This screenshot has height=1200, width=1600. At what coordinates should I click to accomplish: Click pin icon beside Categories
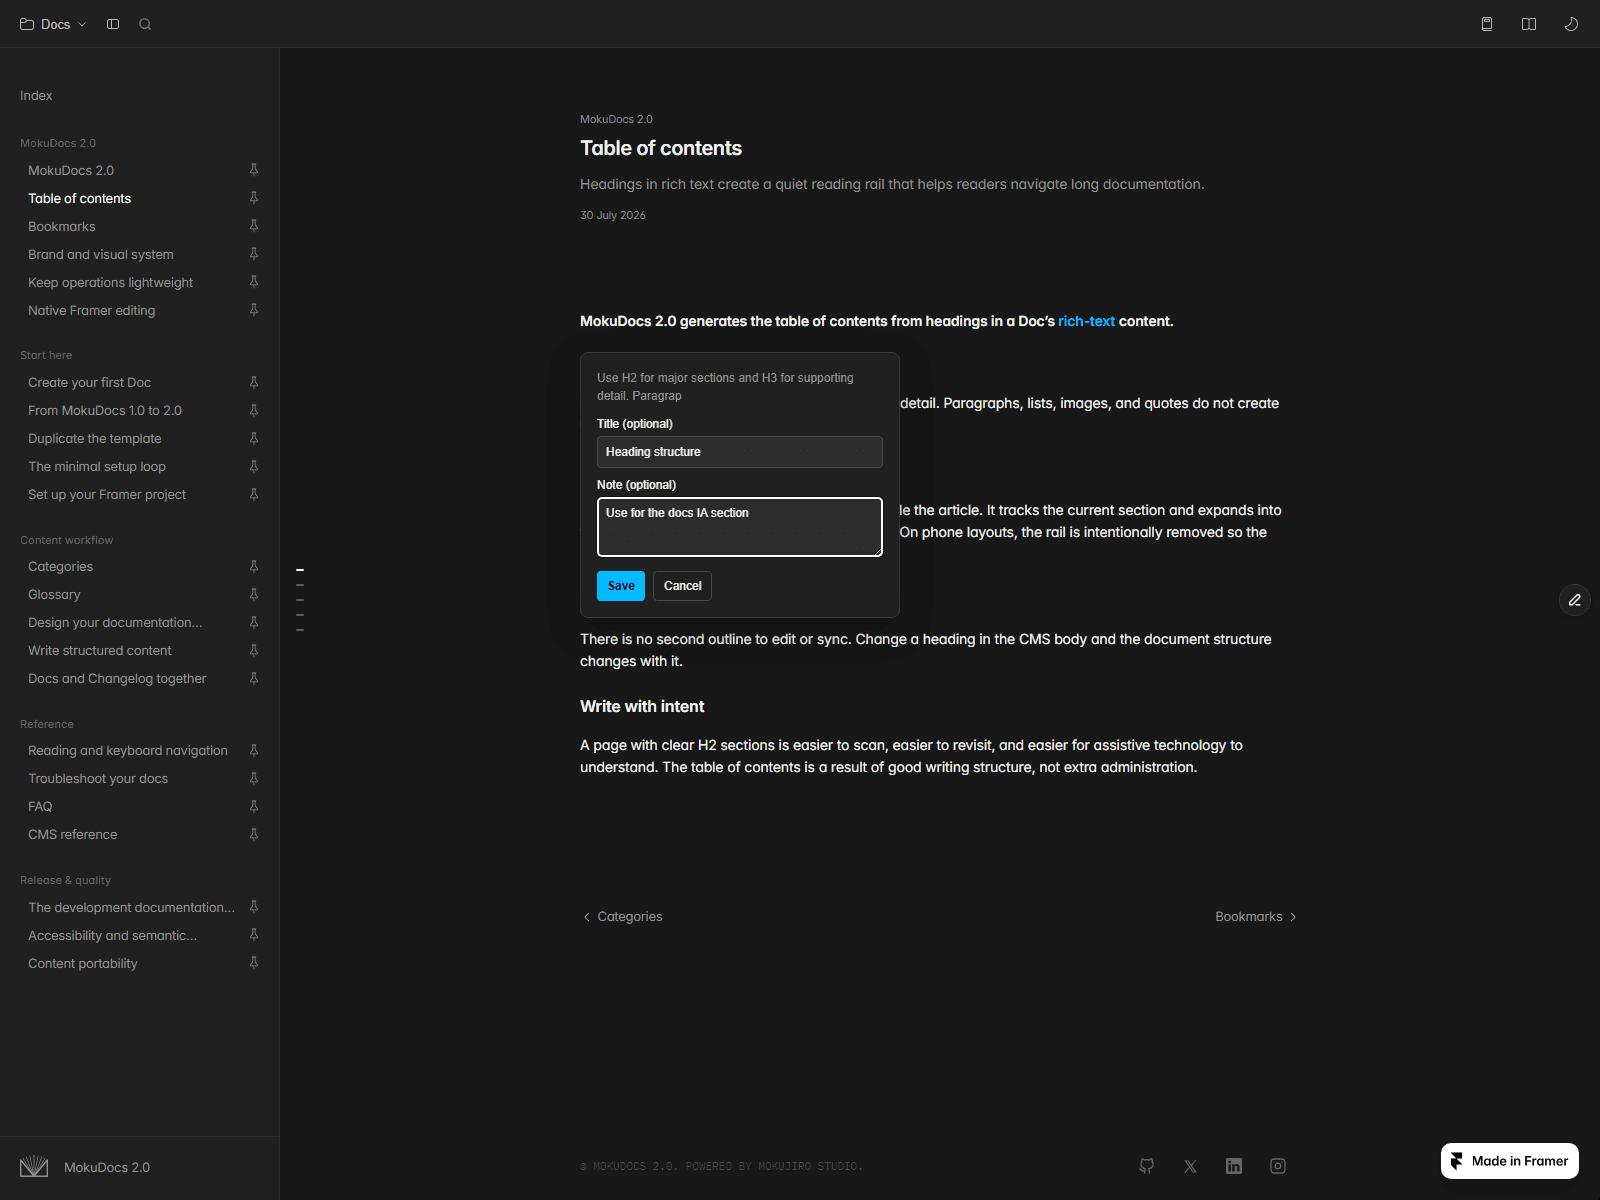(254, 566)
